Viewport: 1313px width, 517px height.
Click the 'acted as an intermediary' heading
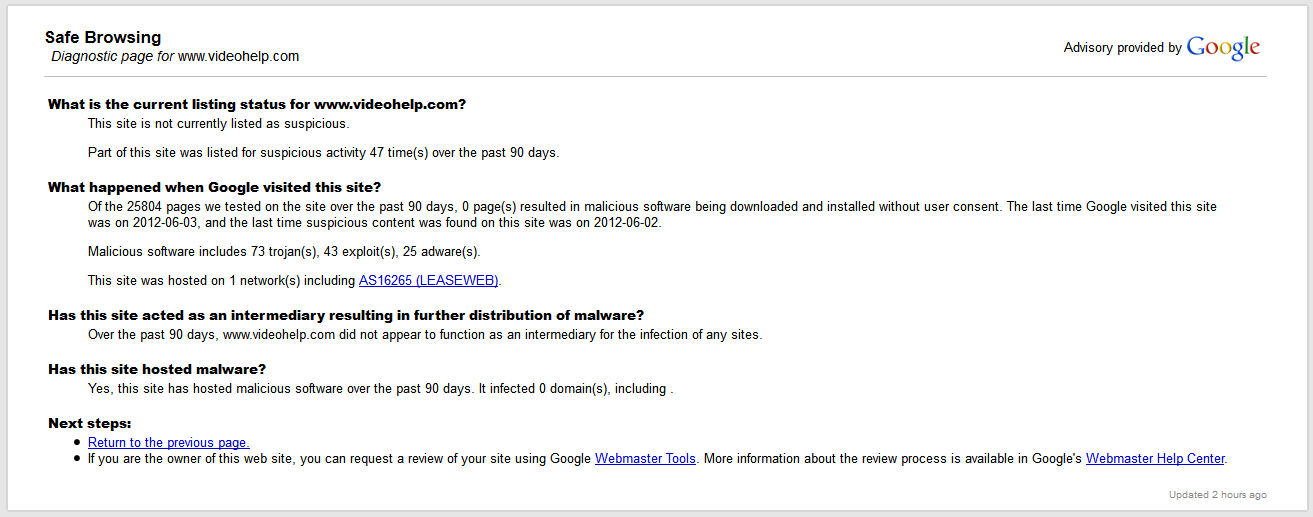click(x=346, y=315)
